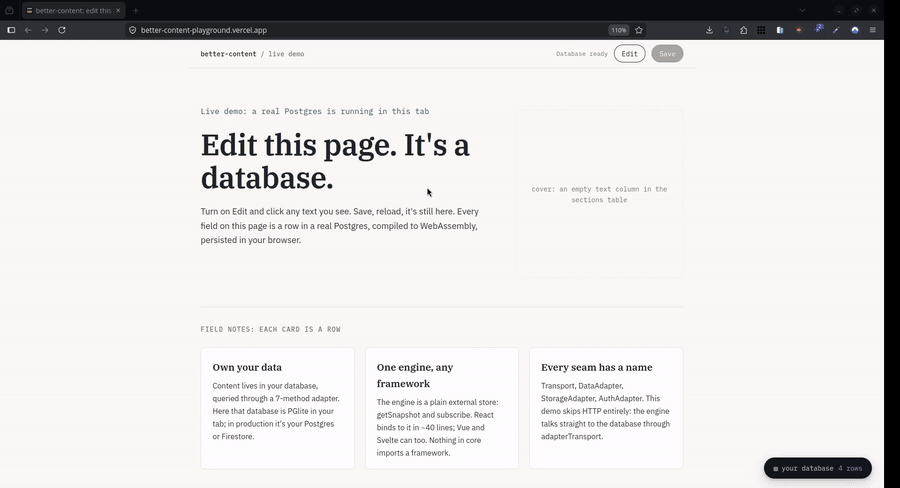The width and height of the screenshot is (900, 488).
Task: Open the list-all-tabs chevron dropdown
Action: coord(802,10)
